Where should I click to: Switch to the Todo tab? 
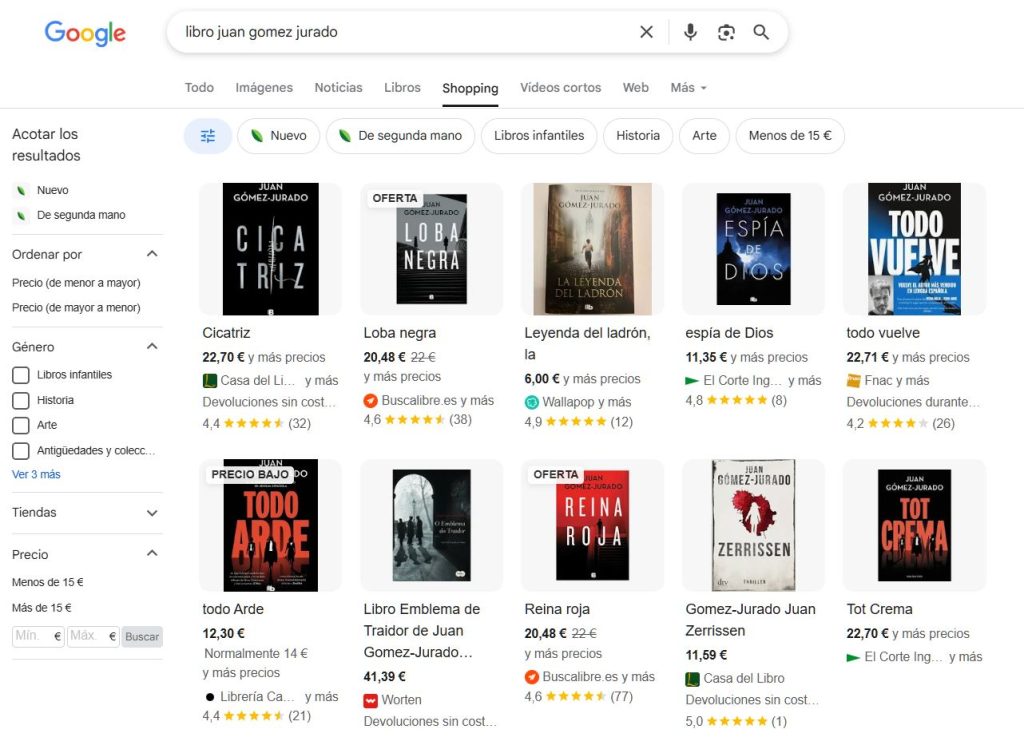pyautogui.click(x=199, y=88)
